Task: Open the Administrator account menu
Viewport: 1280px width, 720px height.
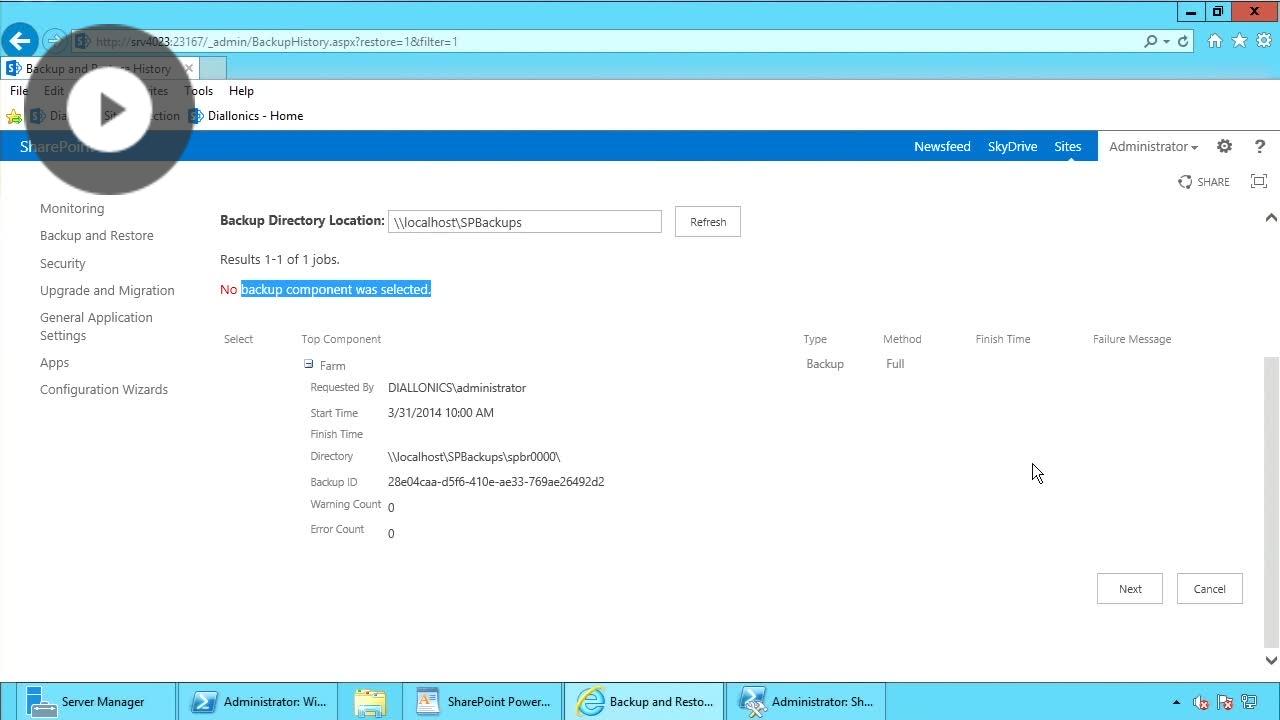Action: pyautogui.click(x=1152, y=146)
